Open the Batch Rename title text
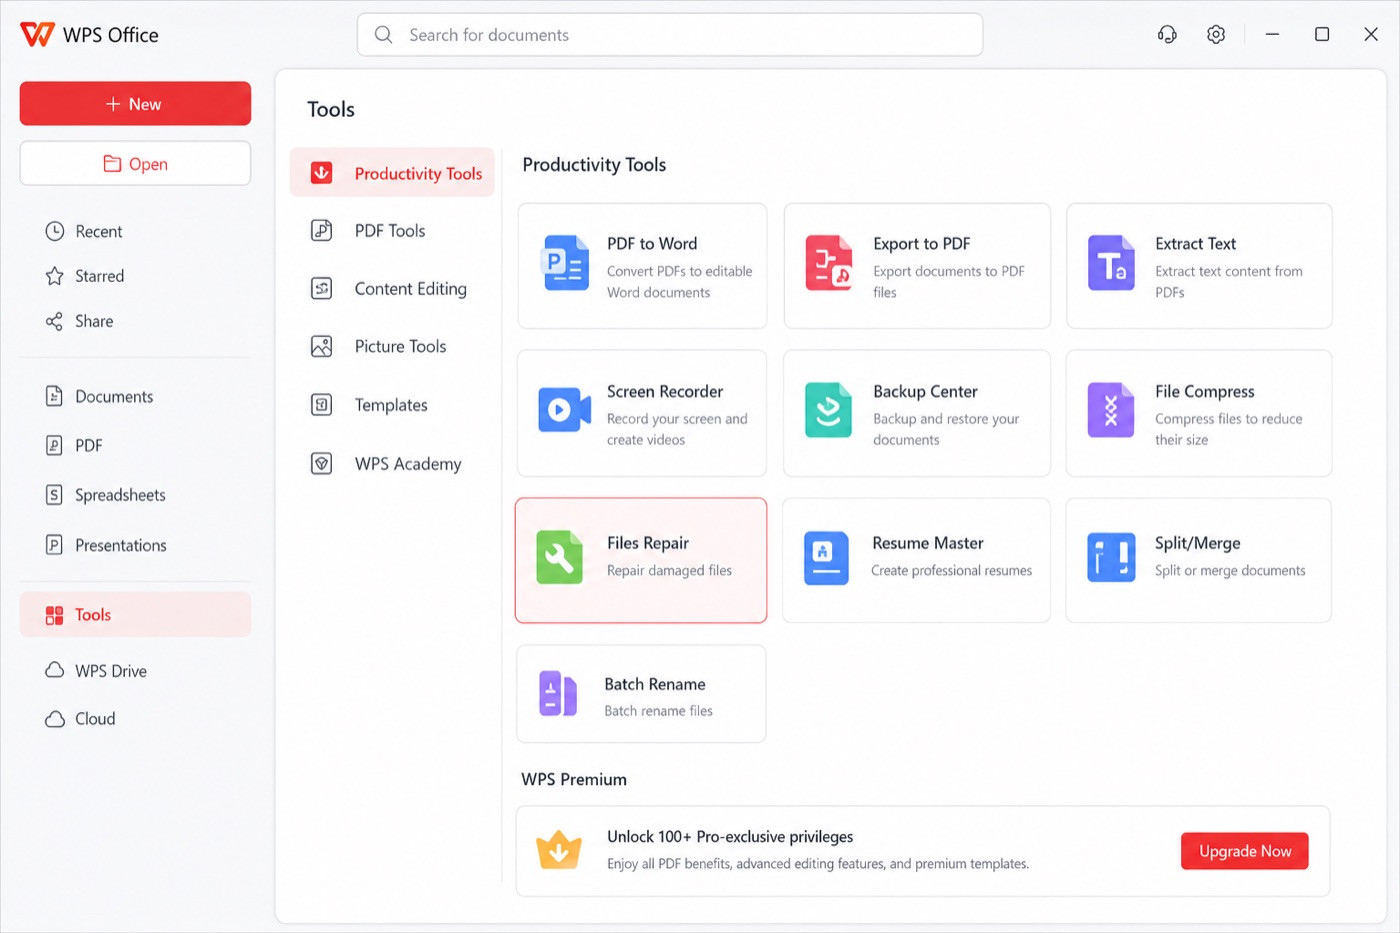The height and width of the screenshot is (933, 1400). [x=655, y=684]
